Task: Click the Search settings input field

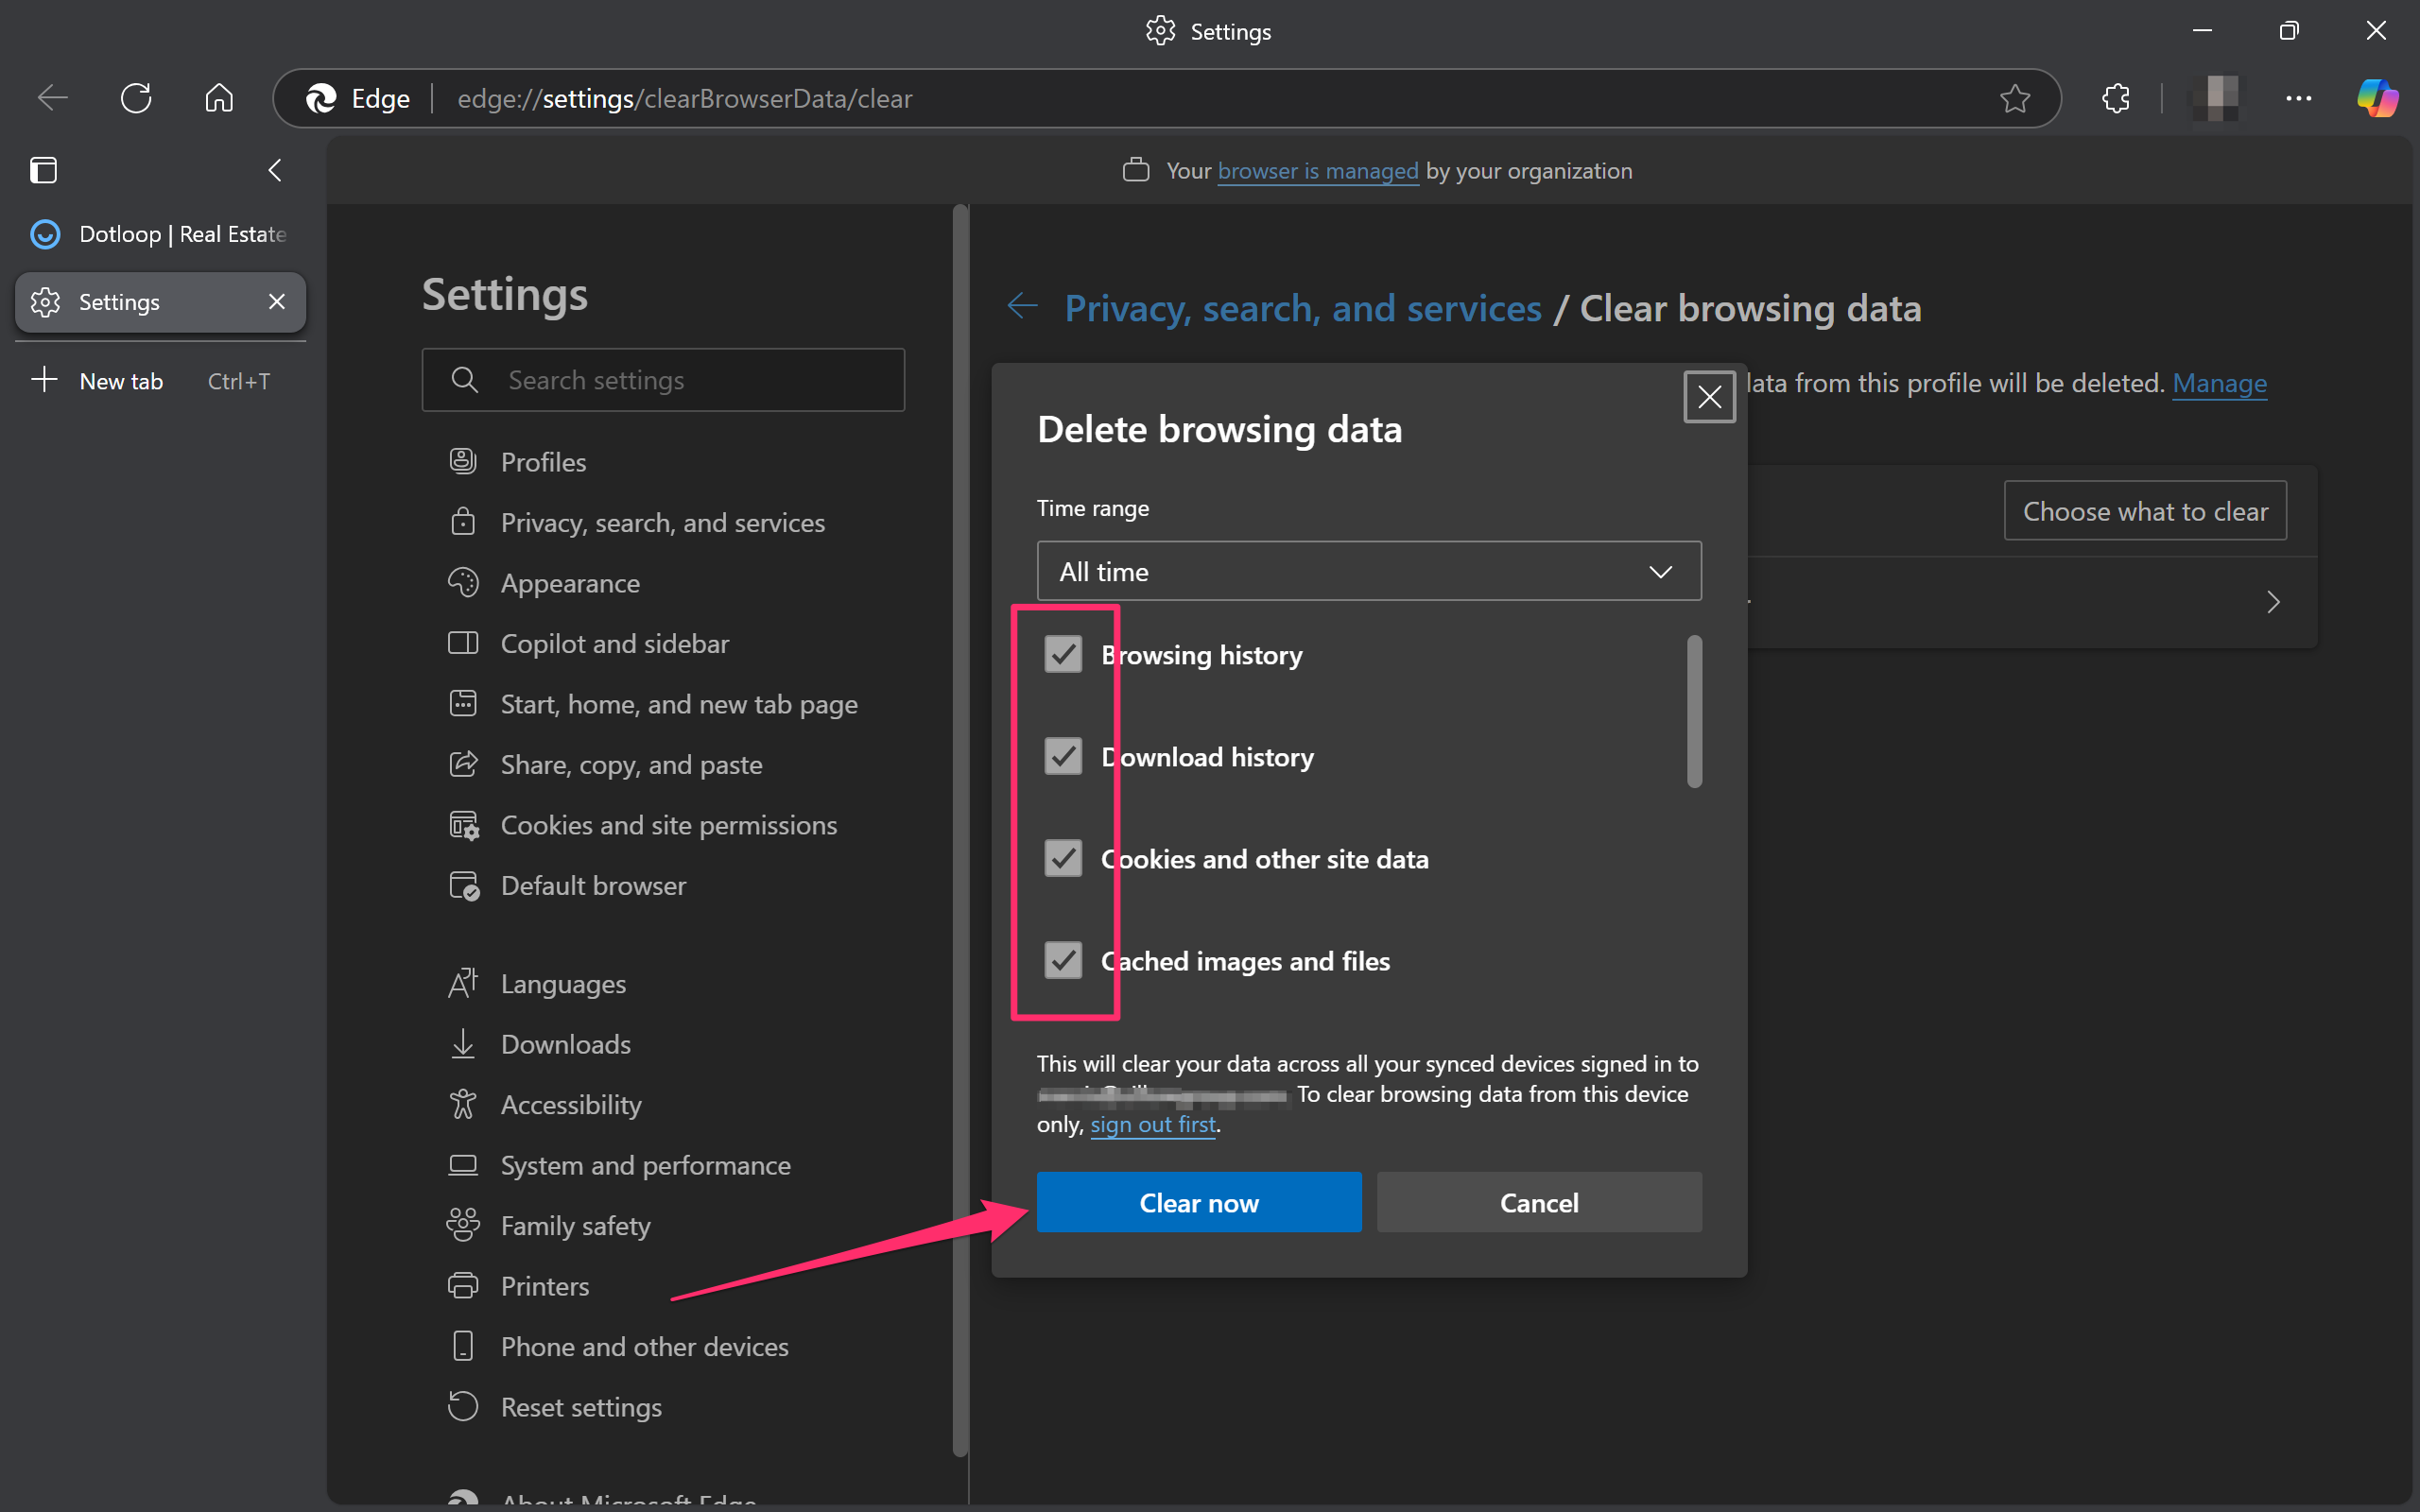Action: point(663,380)
